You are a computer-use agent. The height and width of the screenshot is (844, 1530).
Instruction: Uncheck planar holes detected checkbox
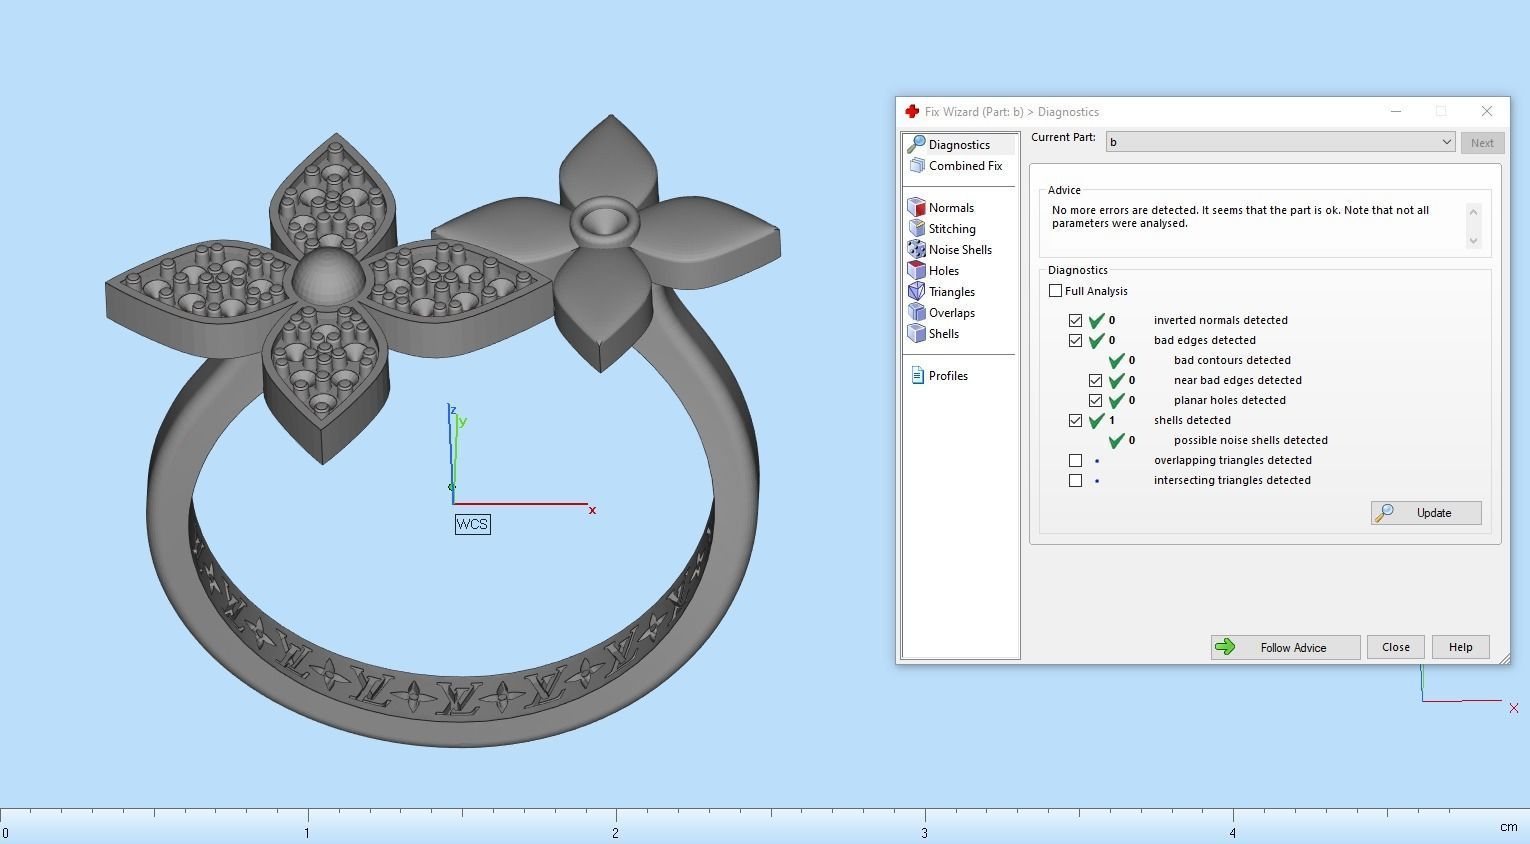(x=1095, y=400)
